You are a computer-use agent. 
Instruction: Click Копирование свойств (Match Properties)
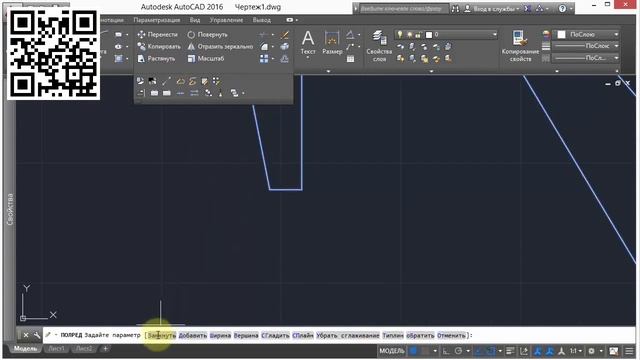pyautogui.click(x=520, y=46)
